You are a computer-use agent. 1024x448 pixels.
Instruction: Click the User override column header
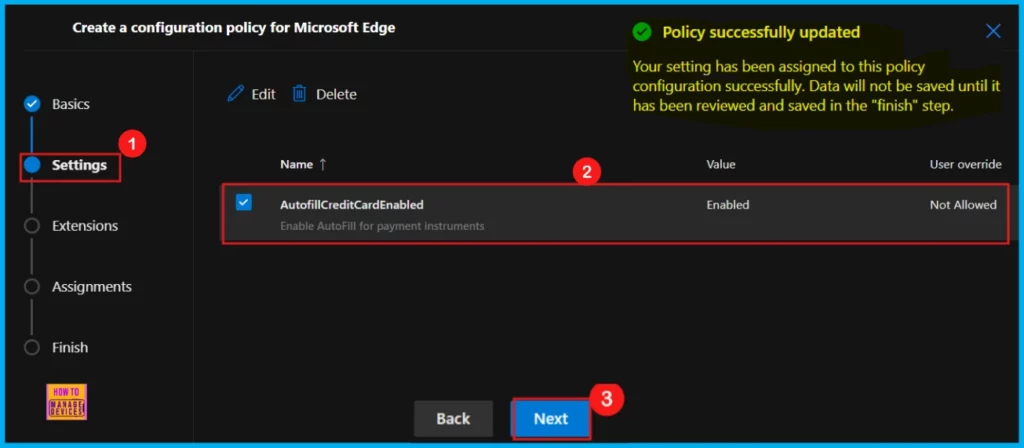[965, 165]
